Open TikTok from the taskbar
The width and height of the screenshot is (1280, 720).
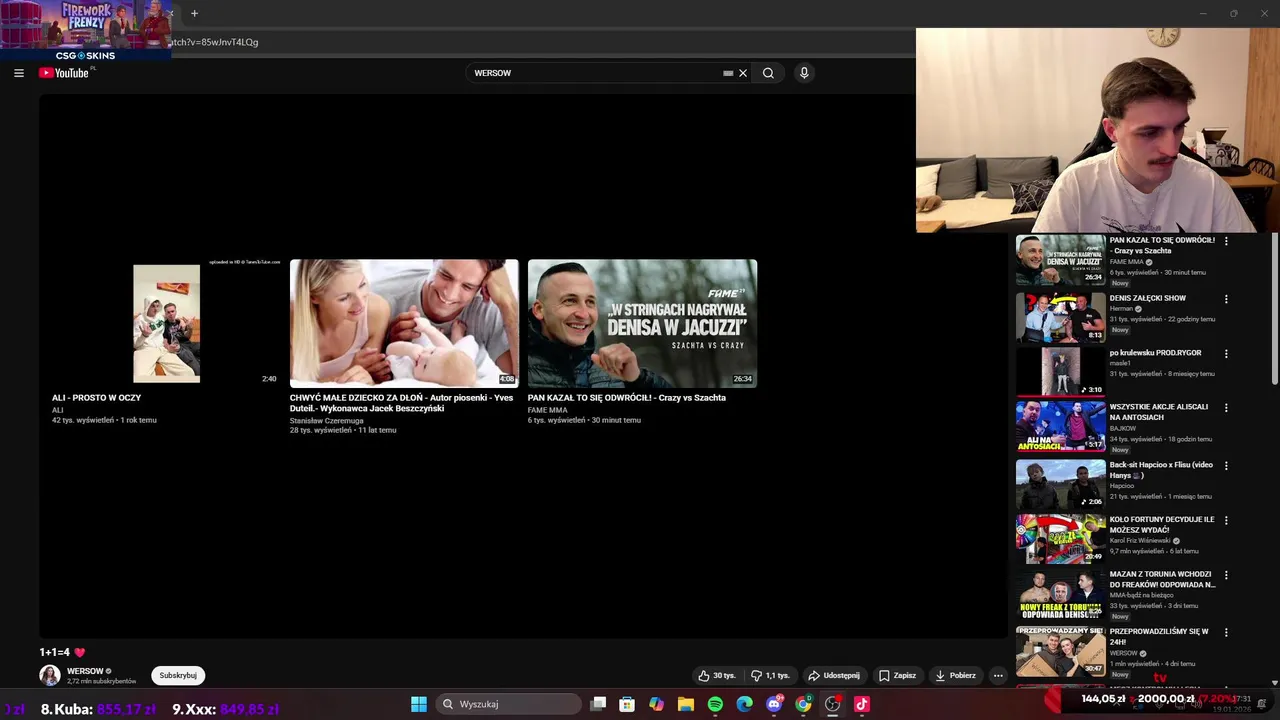[862, 704]
